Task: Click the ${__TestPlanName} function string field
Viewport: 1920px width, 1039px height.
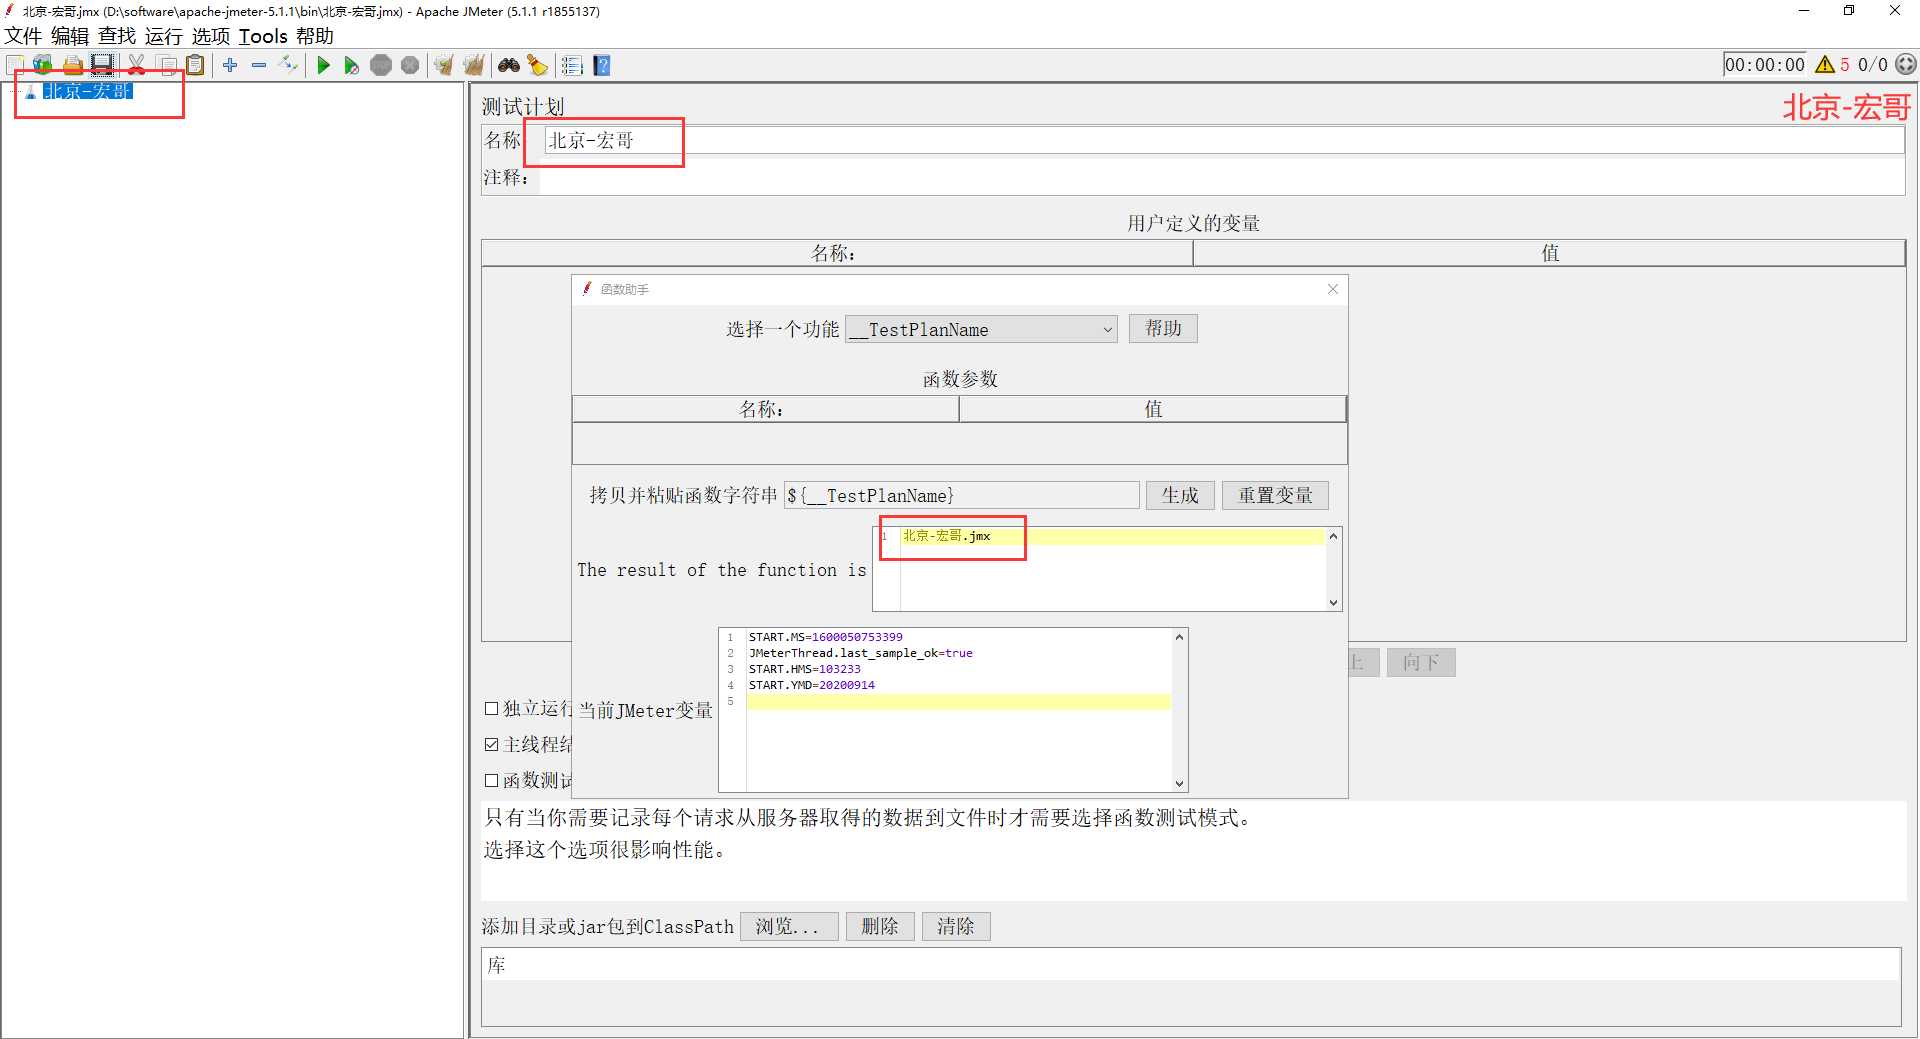Action: 962,495
